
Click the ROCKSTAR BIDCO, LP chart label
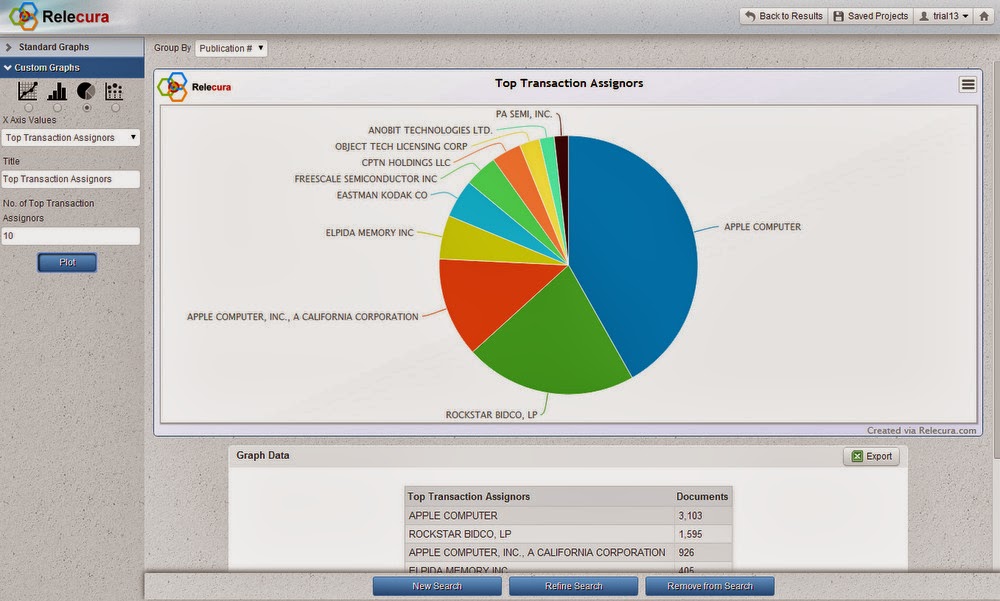[x=491, y=415]
